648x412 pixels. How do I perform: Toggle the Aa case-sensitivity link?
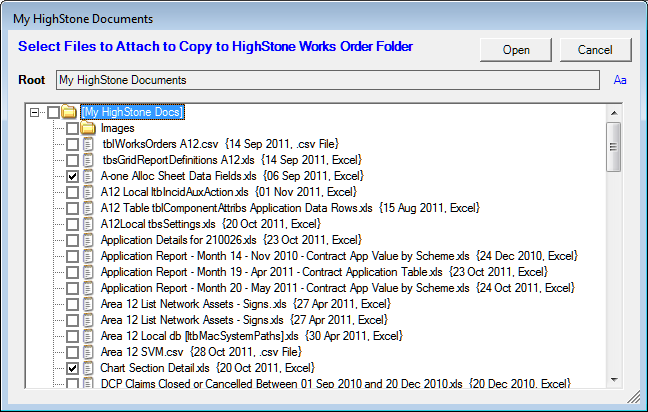pos(620,80)
